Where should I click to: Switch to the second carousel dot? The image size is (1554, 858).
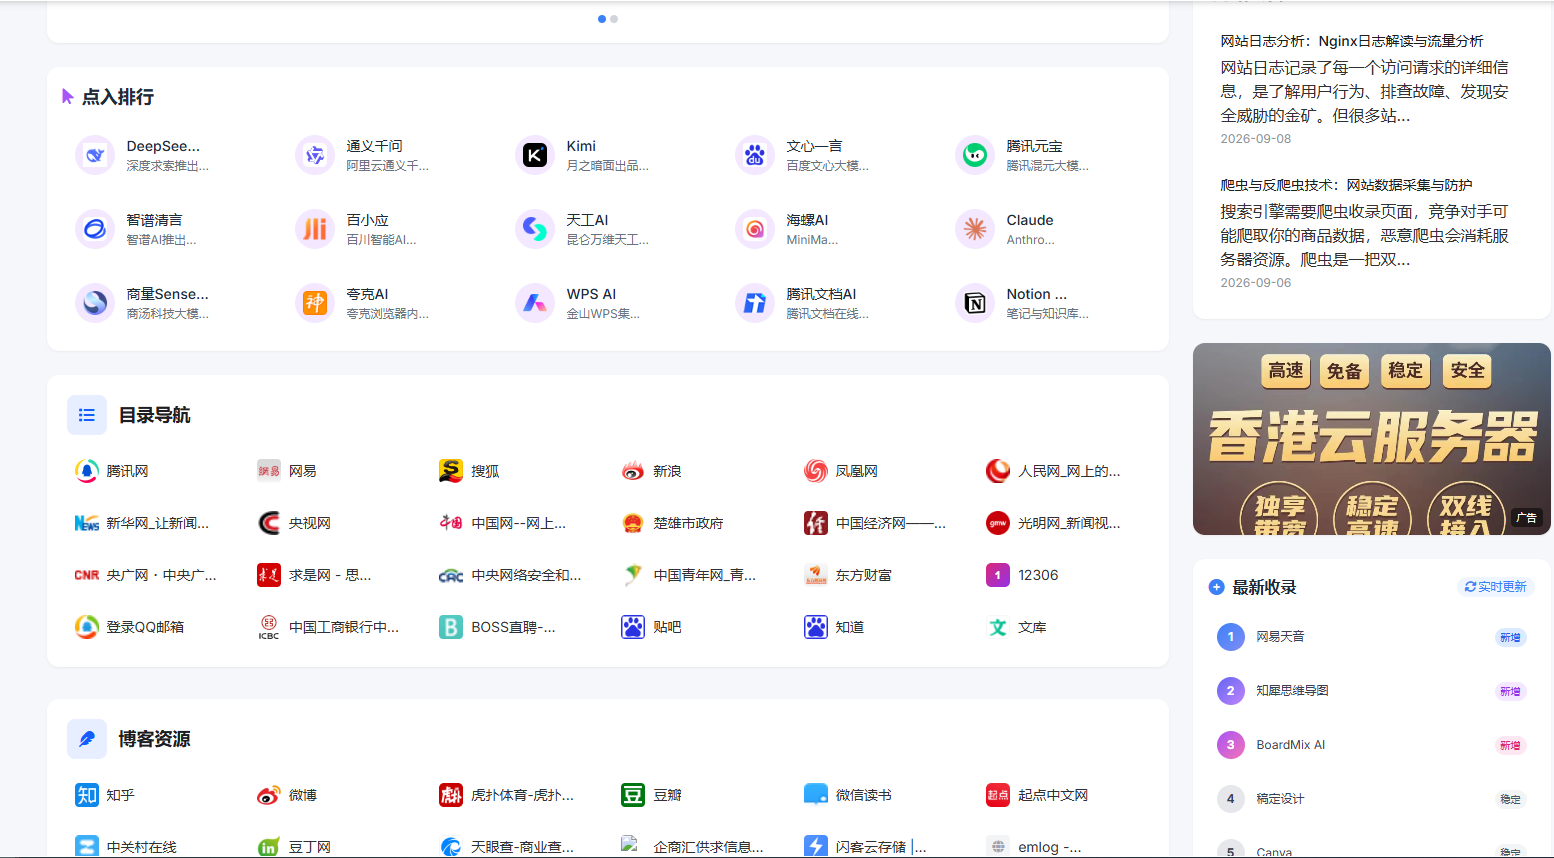[614, 19]
